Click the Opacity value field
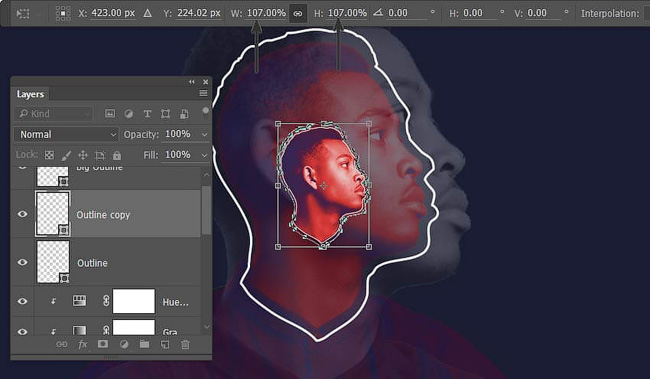 (178, 134)
